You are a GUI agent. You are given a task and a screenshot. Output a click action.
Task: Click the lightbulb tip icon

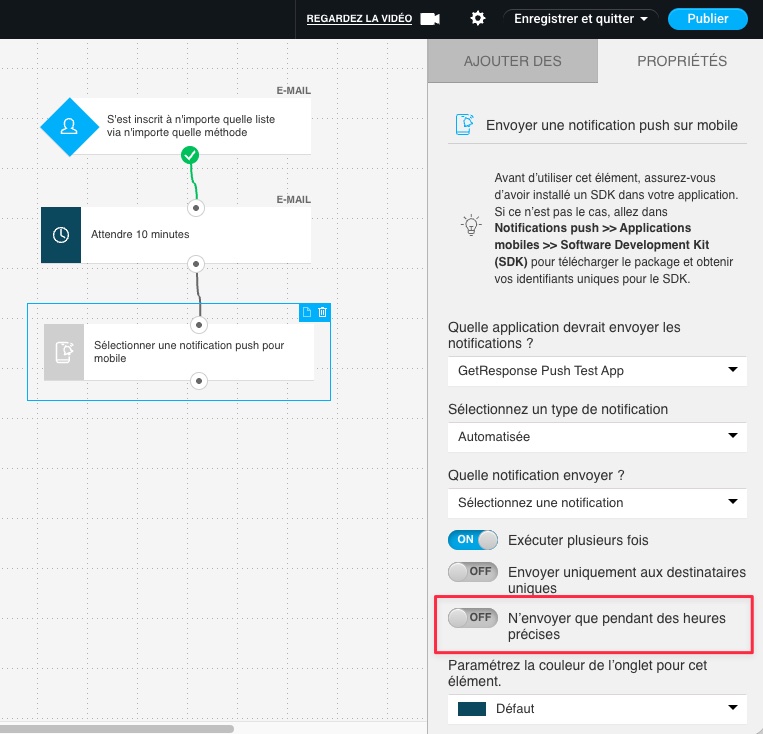471,225
